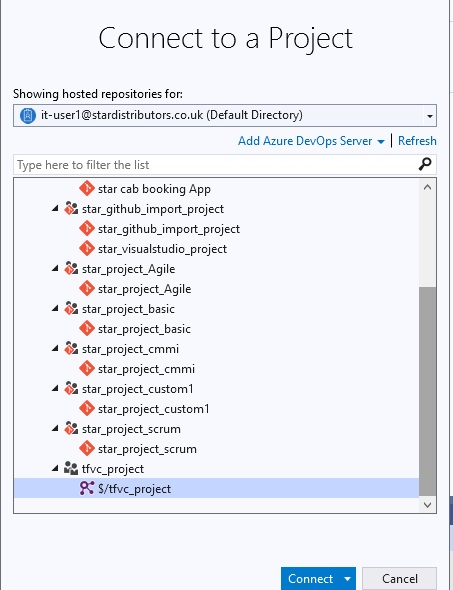Collapse the star_project_cmmi tree node

55,349
